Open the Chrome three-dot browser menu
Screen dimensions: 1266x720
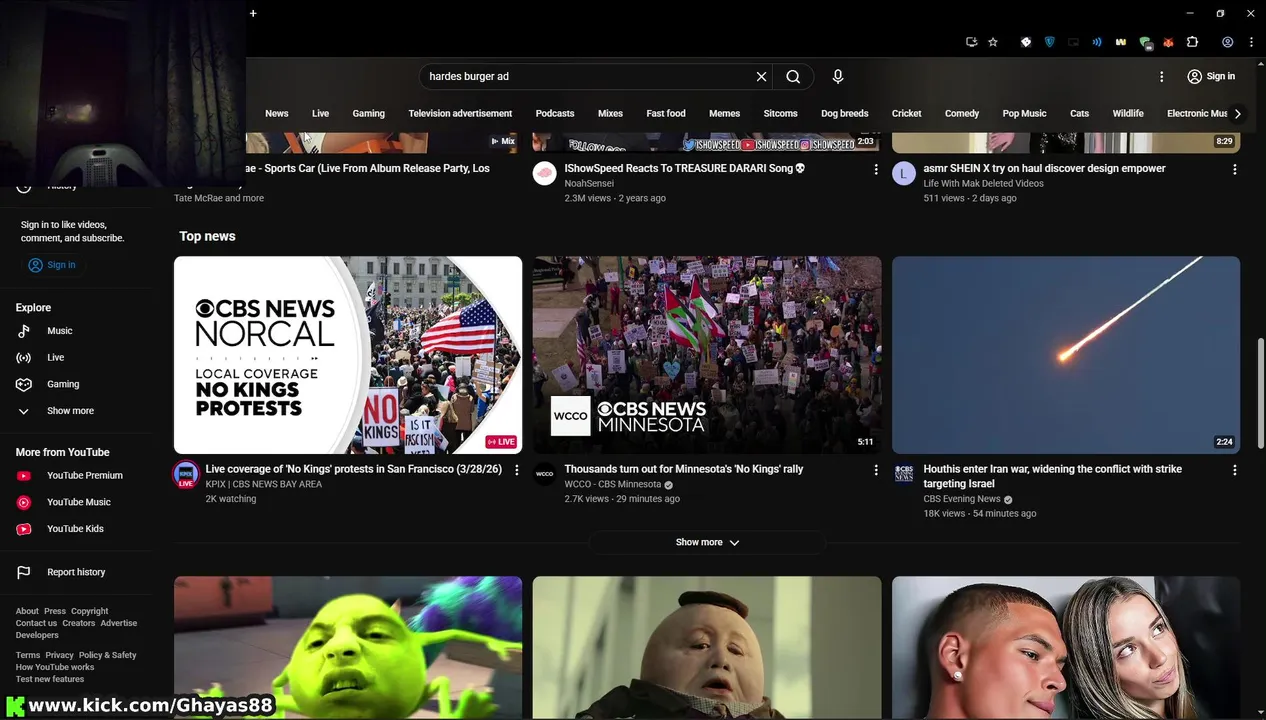tap(1251, 42)
